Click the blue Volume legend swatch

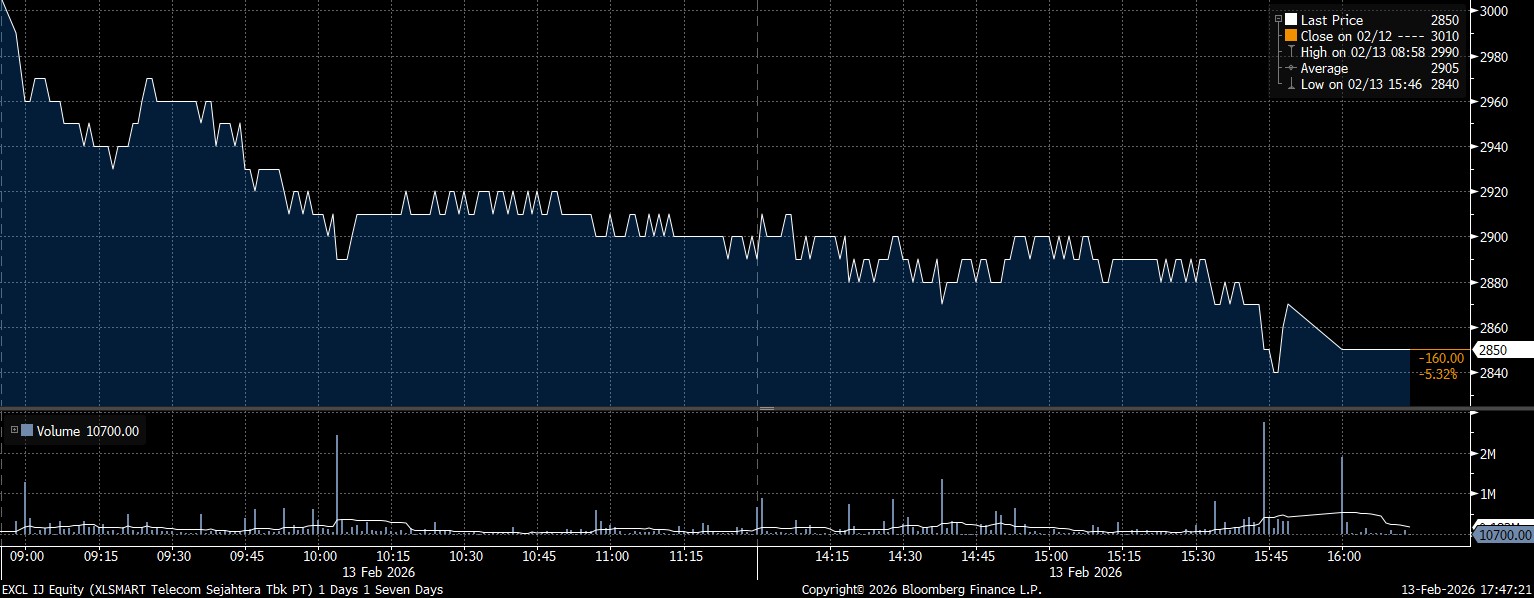[x=27, y=431]
